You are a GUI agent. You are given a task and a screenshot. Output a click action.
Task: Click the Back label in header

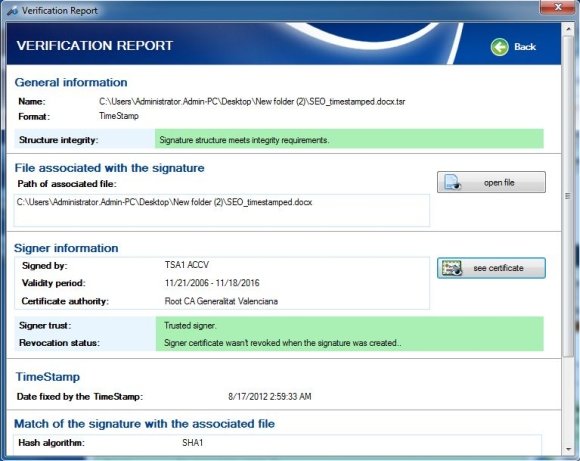click(525, 47)
